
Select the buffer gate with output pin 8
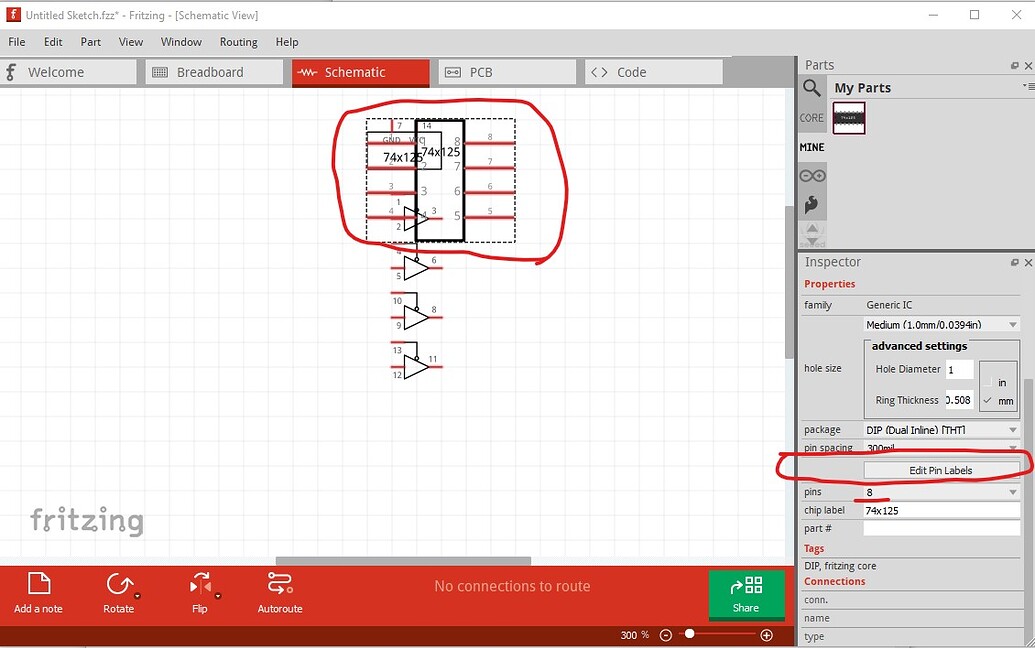[416, 317]
